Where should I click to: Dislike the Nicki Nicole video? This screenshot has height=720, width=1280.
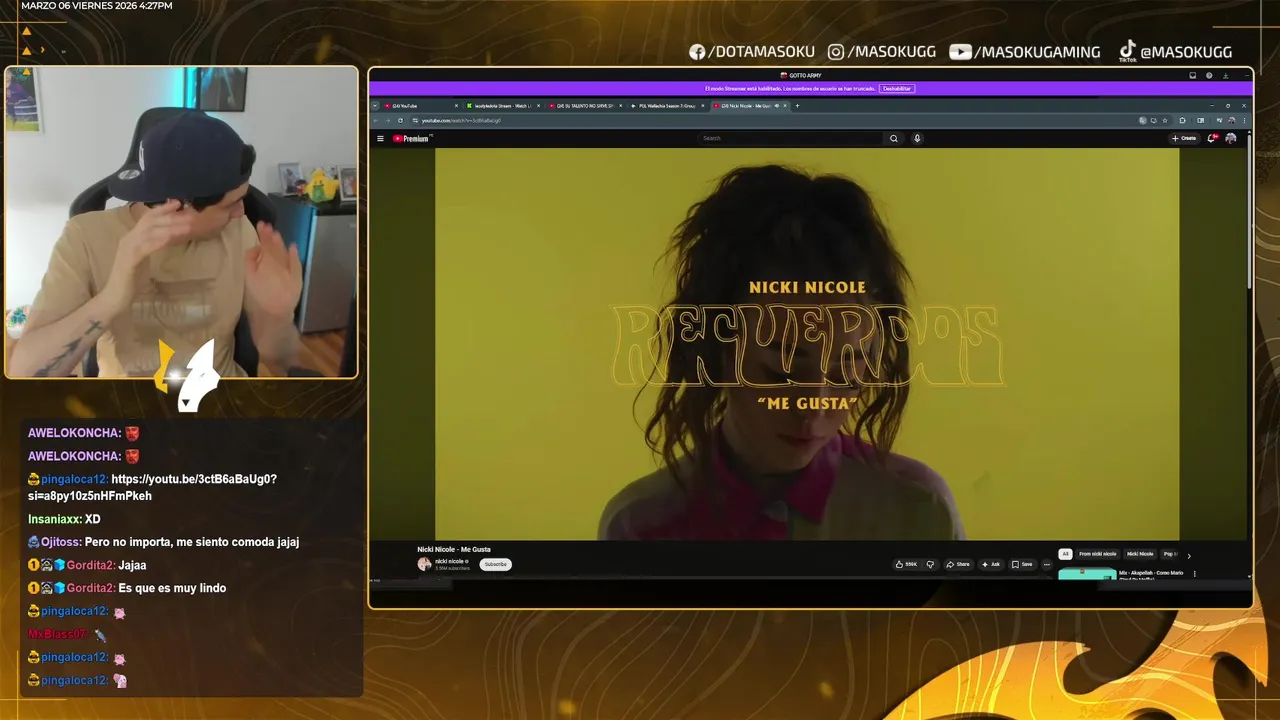point(930,564)
